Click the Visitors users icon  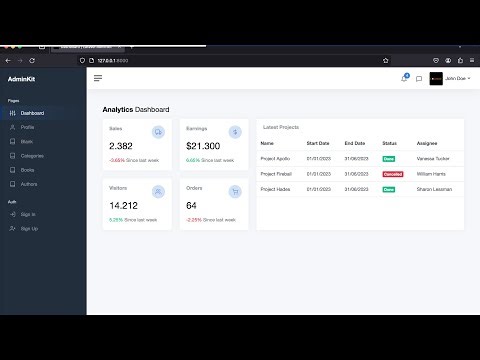click(158, 192)
